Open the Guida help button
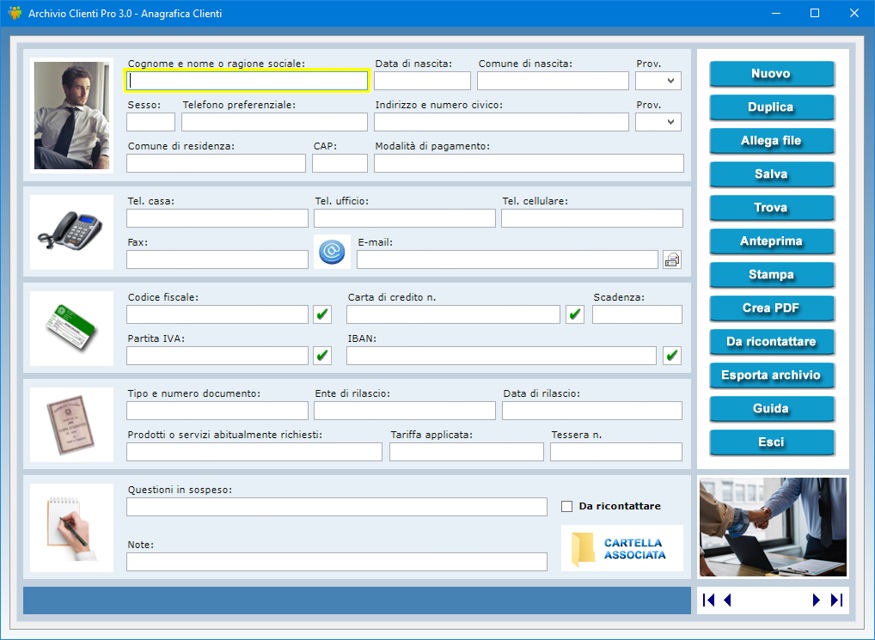The image size is (875, 640). tap(772, 408)
